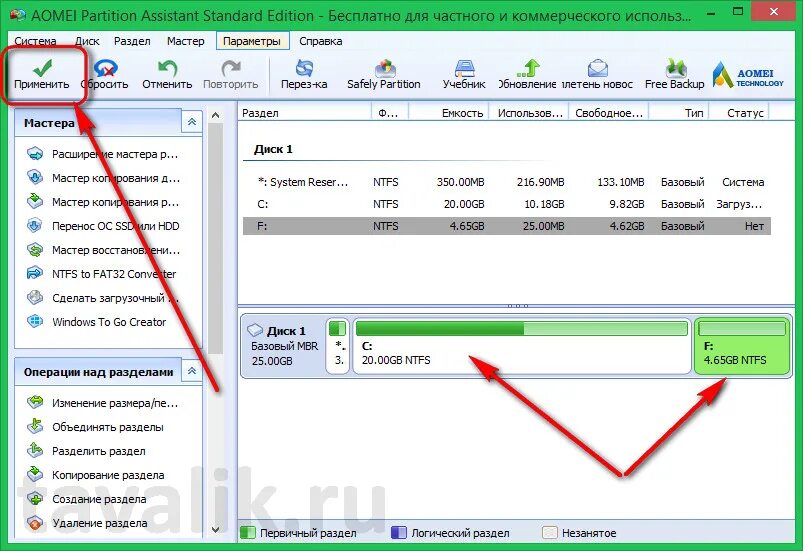Open the Диск menu
The width and height of the screenshot is (803, 551).
pos(87,41)
